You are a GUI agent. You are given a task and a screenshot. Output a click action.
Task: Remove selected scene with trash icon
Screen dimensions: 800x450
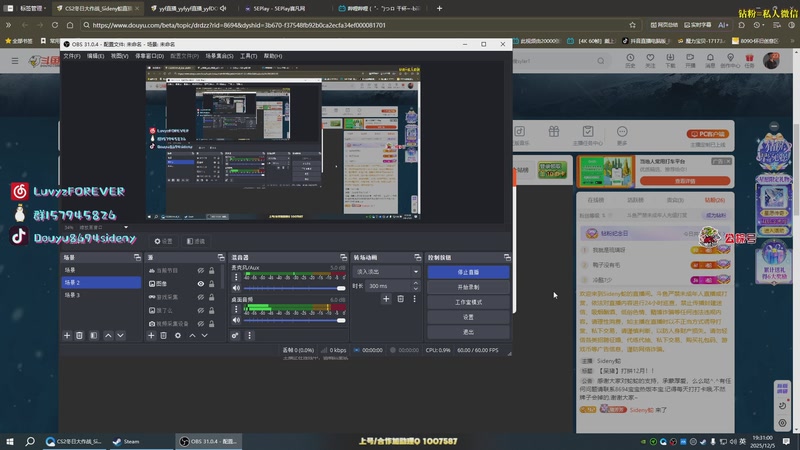pyautogui.click(x=79, y=336)
